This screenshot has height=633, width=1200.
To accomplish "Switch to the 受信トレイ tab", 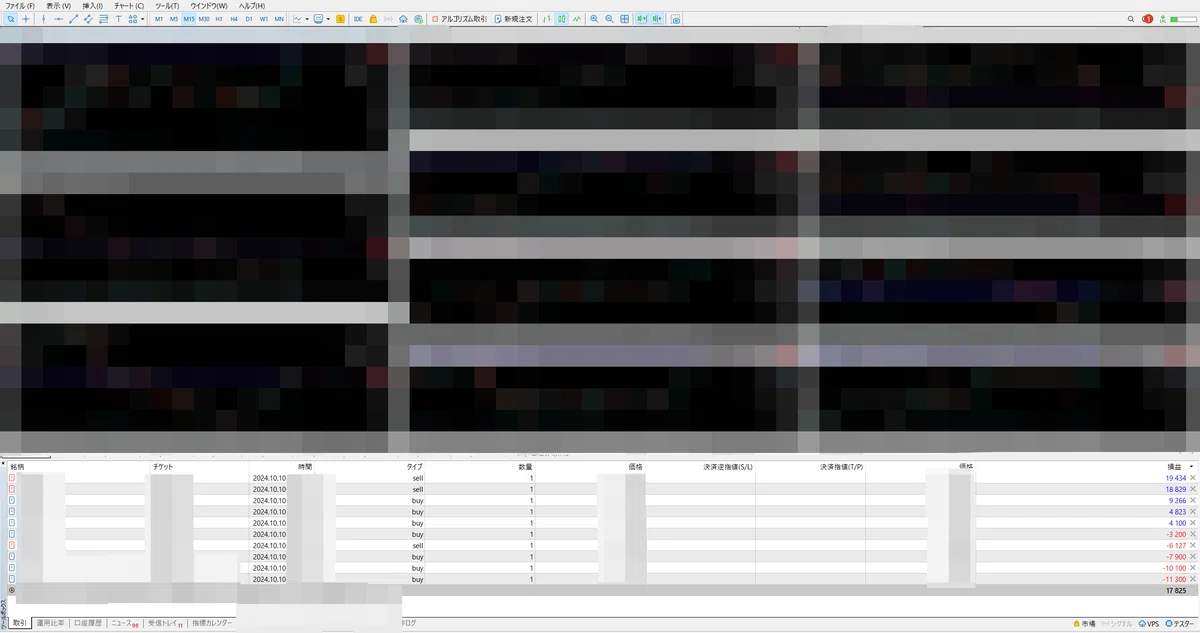I will pyautogui.click(x=165, y=623).
